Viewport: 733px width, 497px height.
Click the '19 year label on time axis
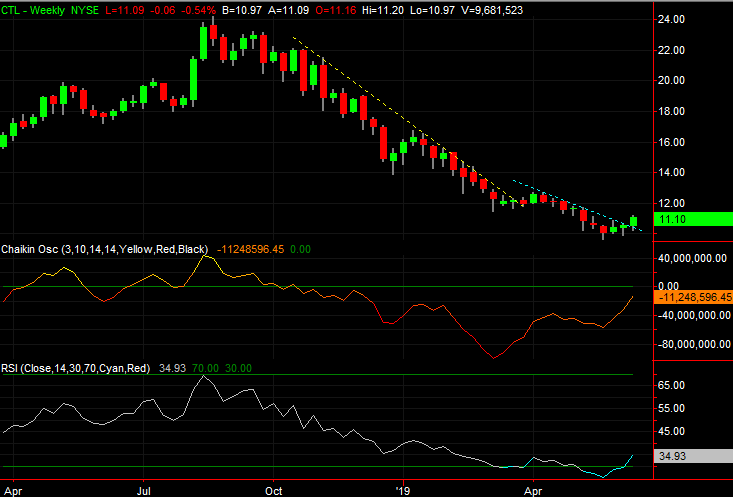[403, 491]
